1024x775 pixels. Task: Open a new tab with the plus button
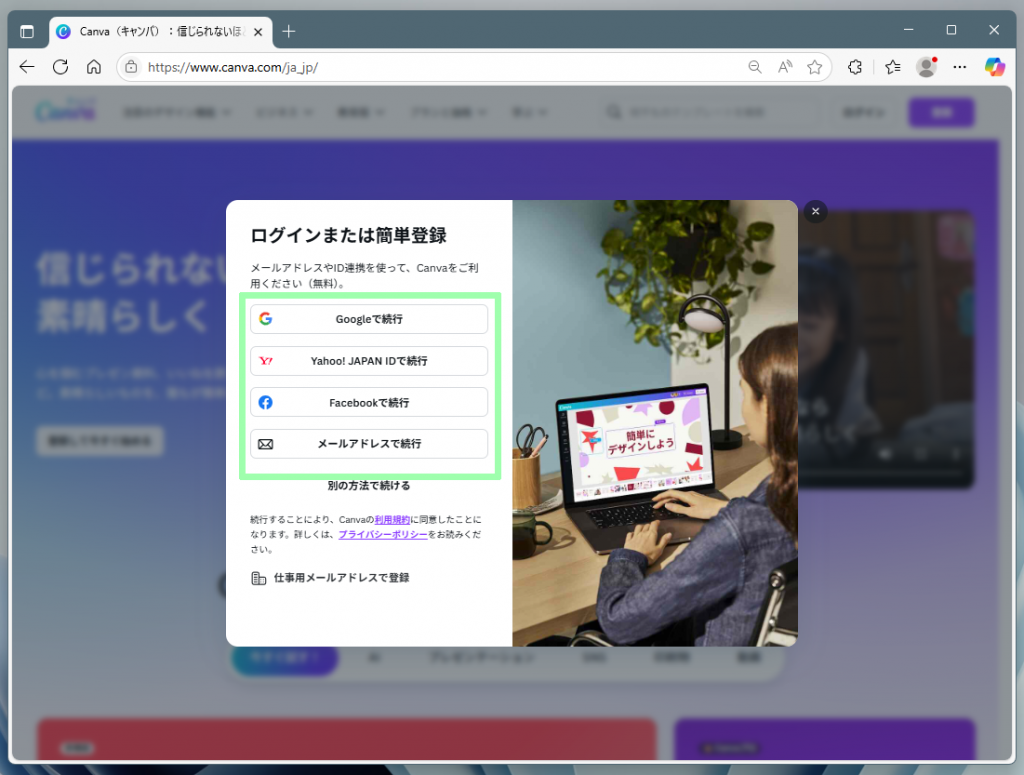click(x=288, y=30)
